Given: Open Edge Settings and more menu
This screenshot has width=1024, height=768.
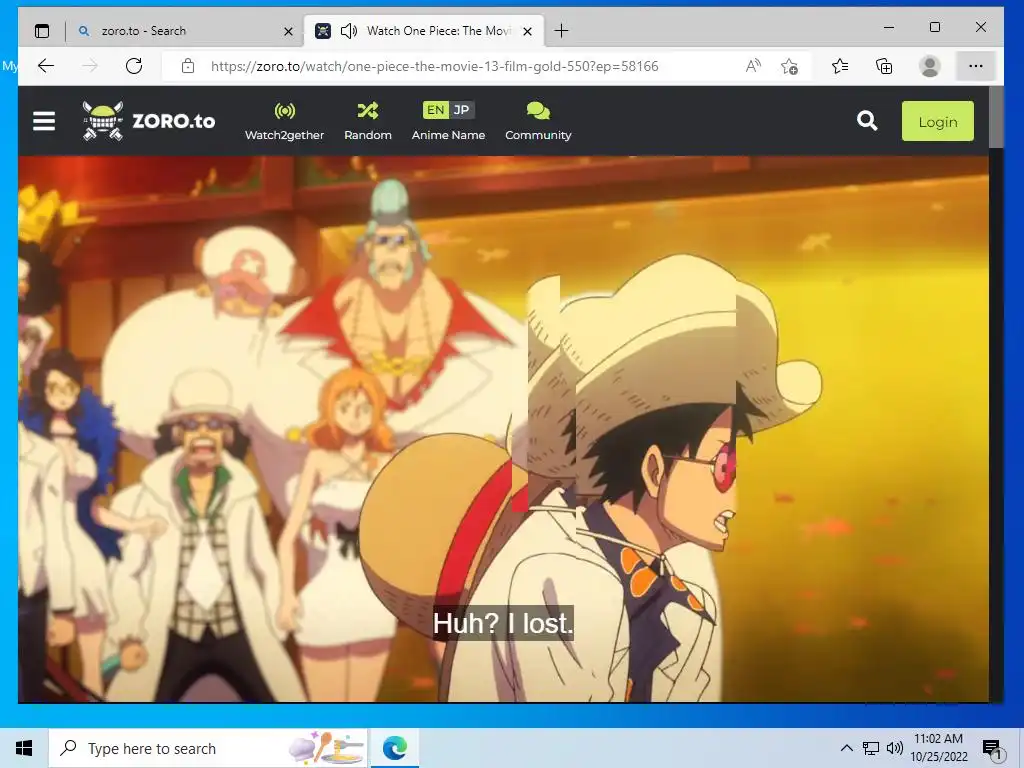Looking at the screenshot, I should tap(976, 66).
